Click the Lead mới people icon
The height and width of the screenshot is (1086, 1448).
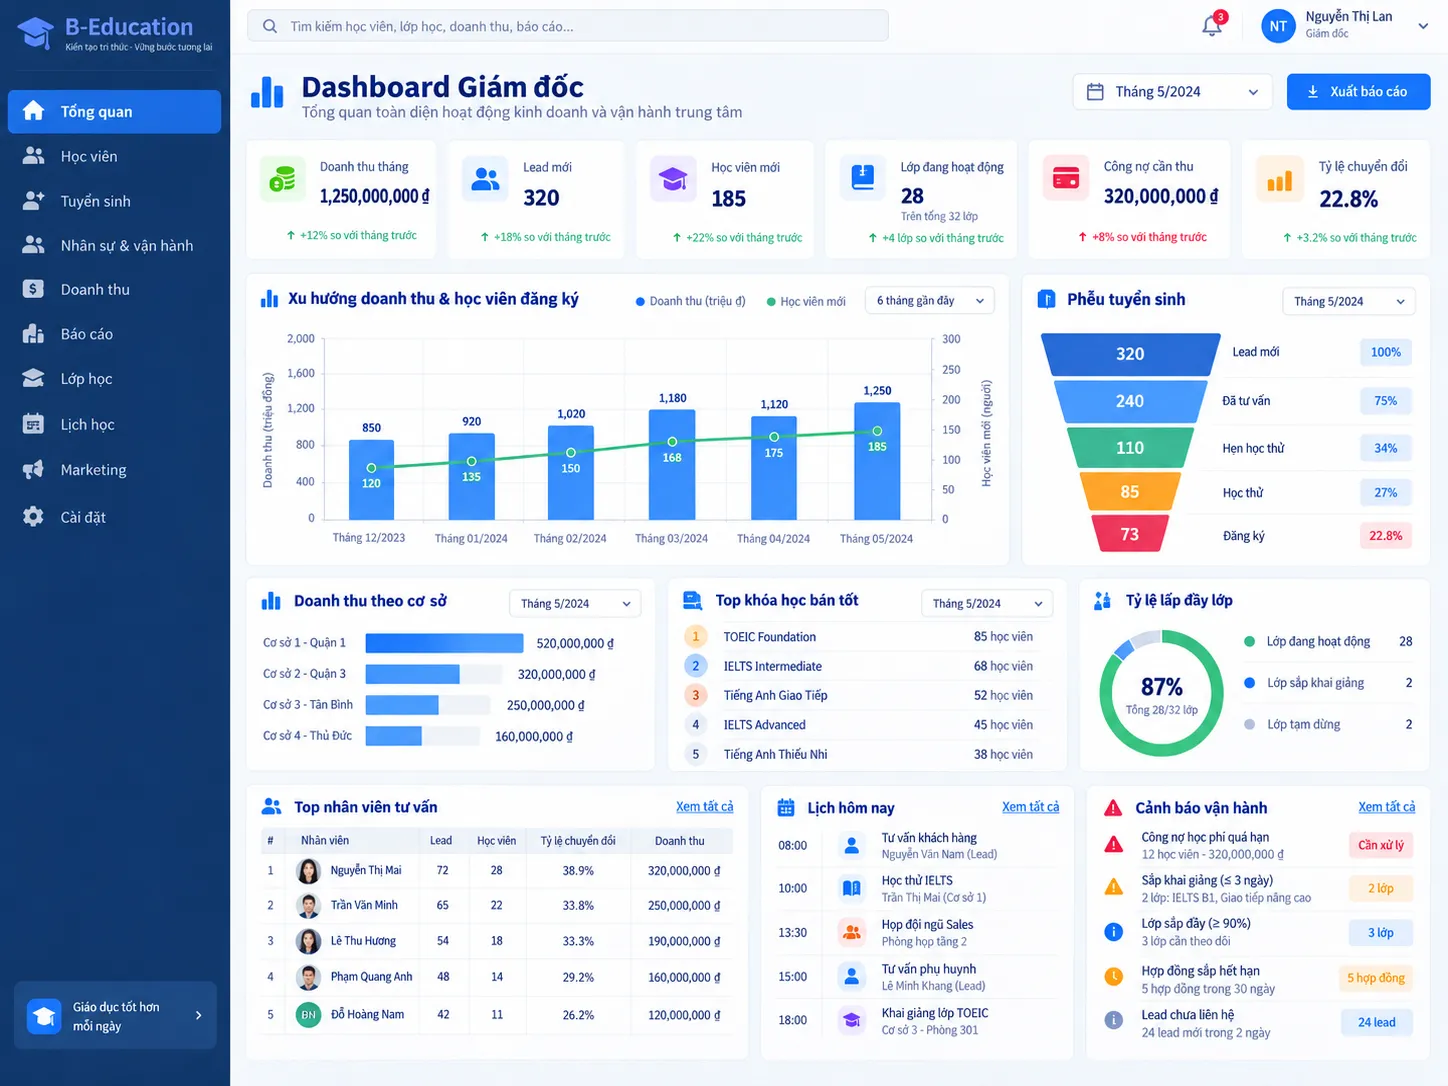pyautogui.click(x=485, y=179)
